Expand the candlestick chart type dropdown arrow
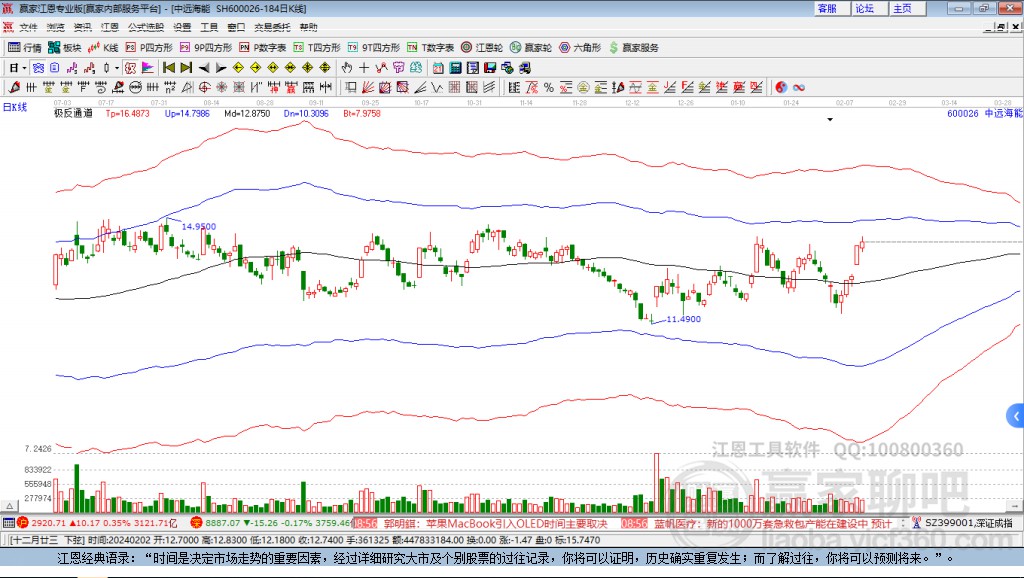1024x578 pixels. coord(117,68)
